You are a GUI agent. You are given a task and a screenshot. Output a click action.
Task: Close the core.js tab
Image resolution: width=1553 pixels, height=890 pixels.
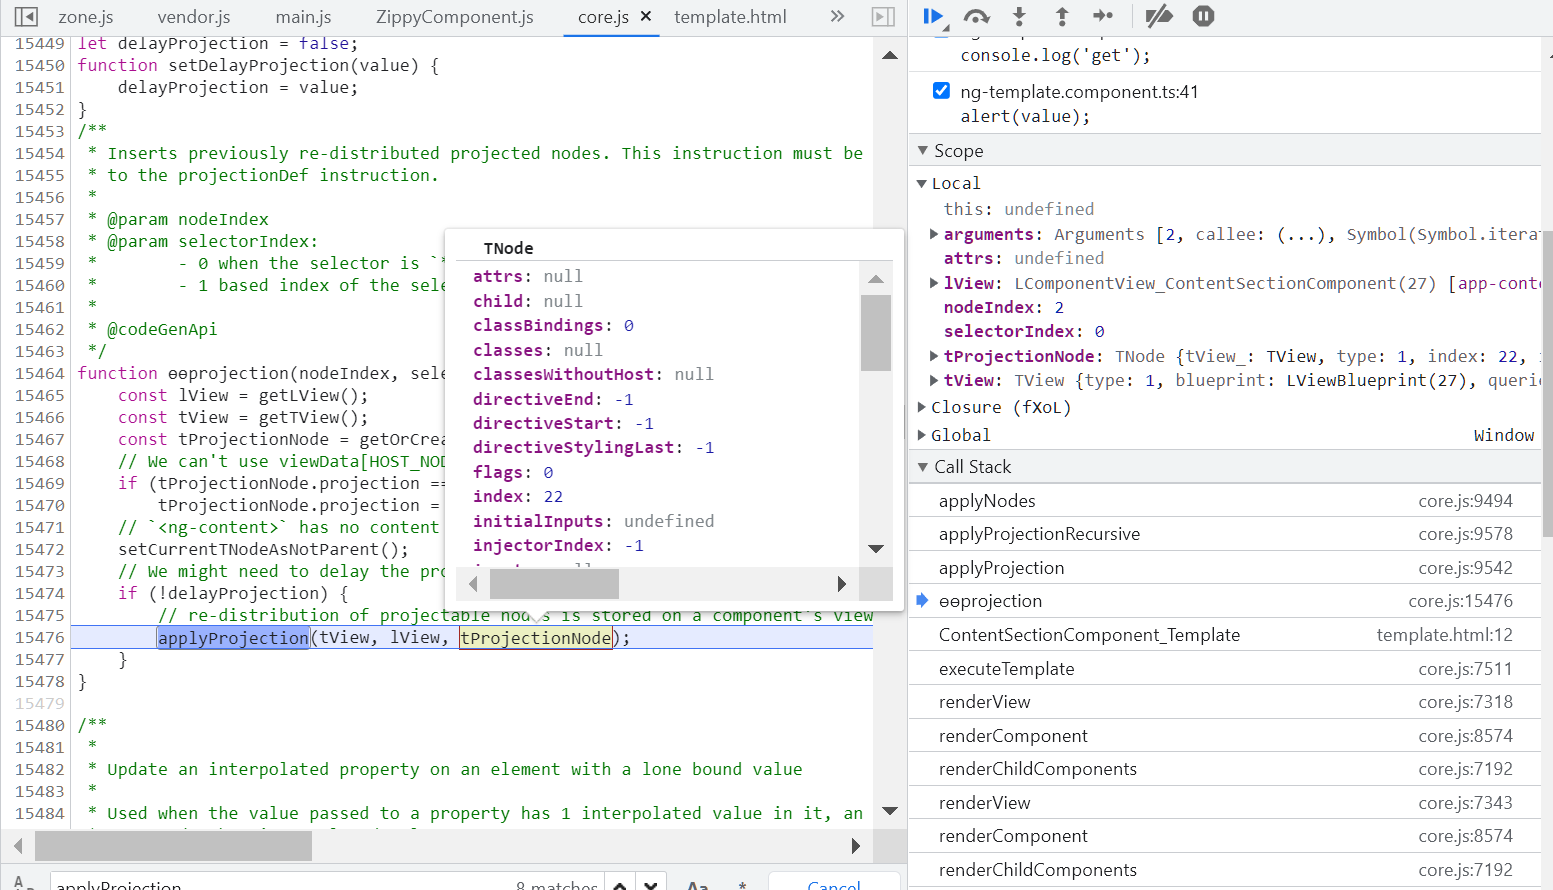click(x=646, y=16)
